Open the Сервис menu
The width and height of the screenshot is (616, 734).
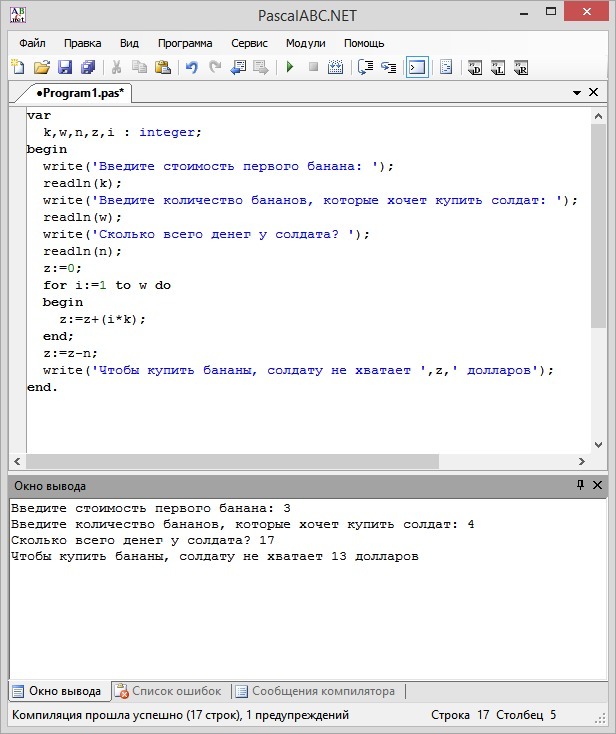tap(249, 43)
